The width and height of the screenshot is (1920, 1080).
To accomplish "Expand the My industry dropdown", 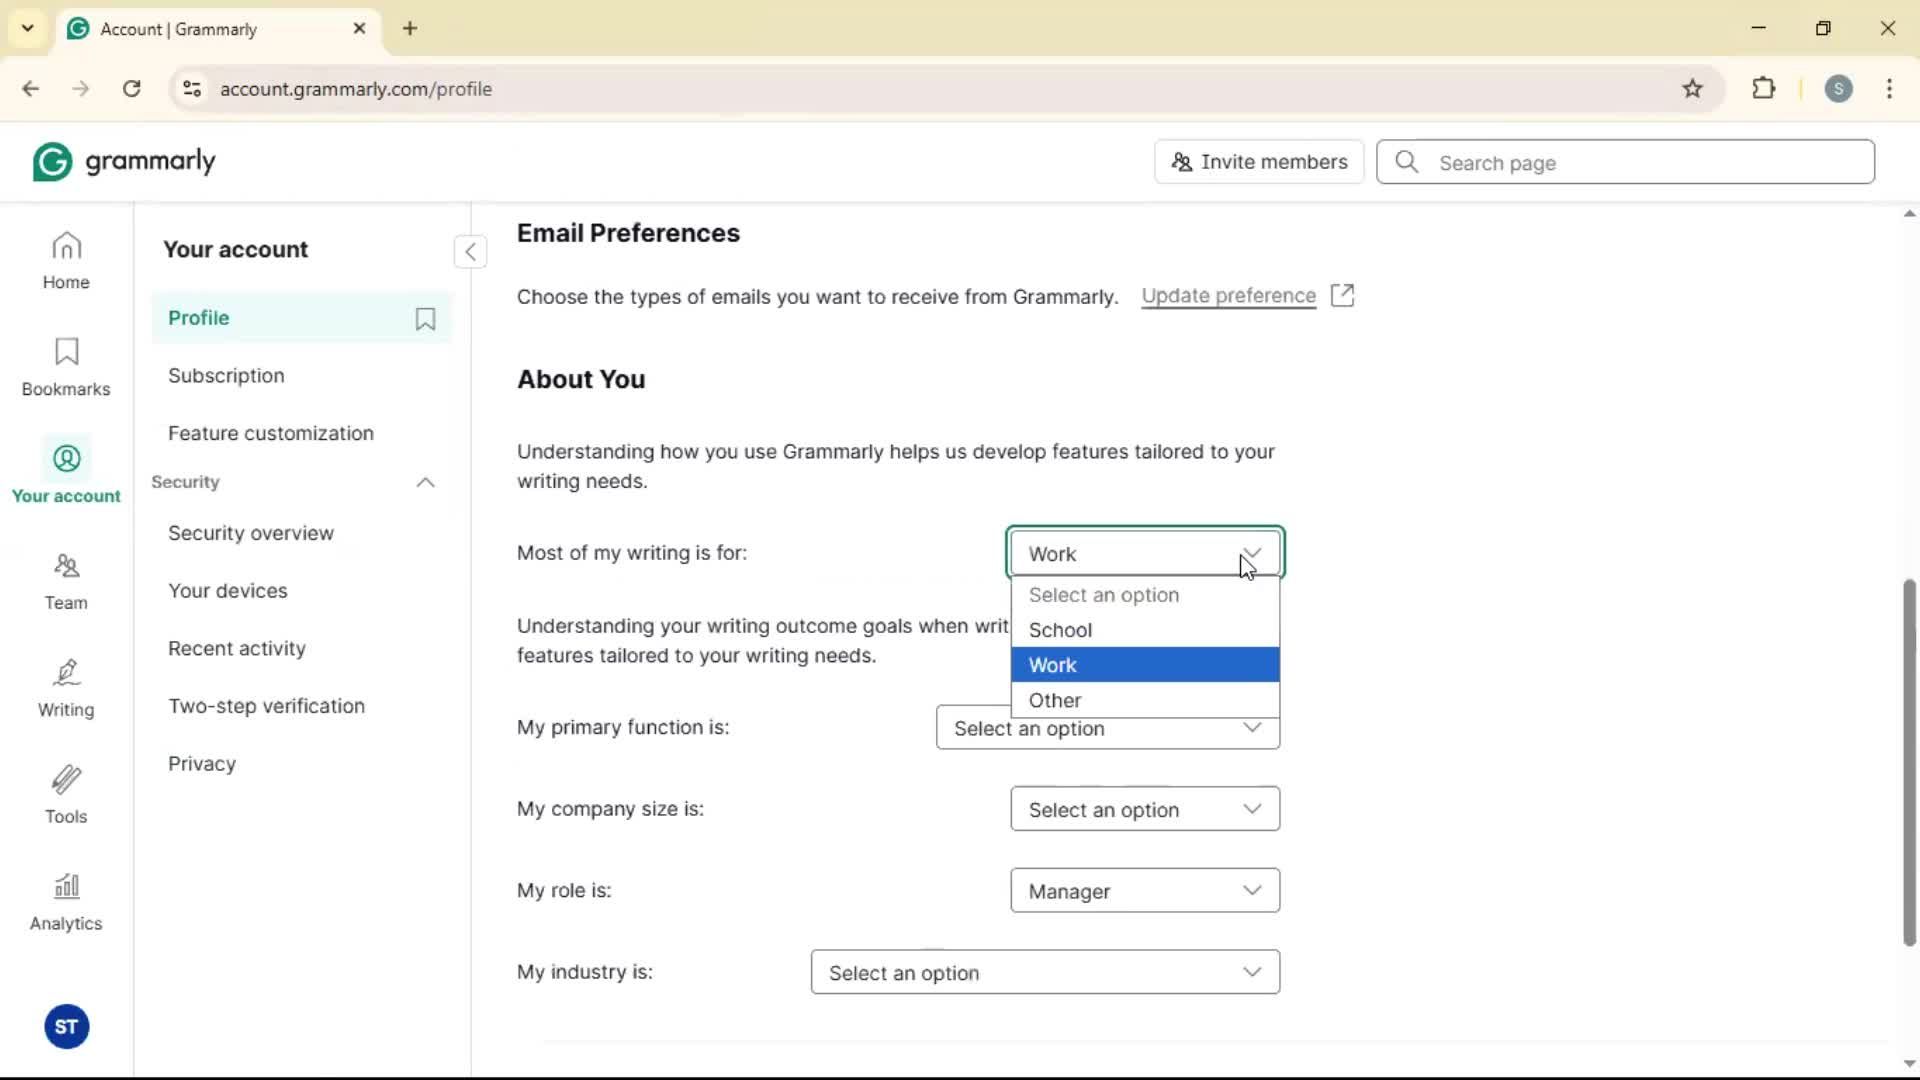I will point(1044,972).
